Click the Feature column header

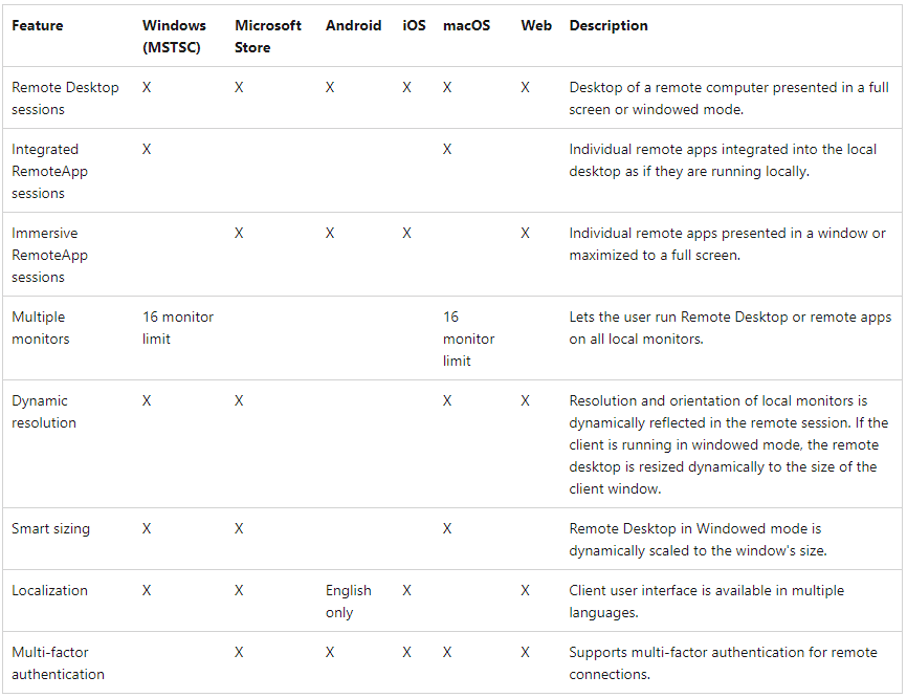pos(40,26)
